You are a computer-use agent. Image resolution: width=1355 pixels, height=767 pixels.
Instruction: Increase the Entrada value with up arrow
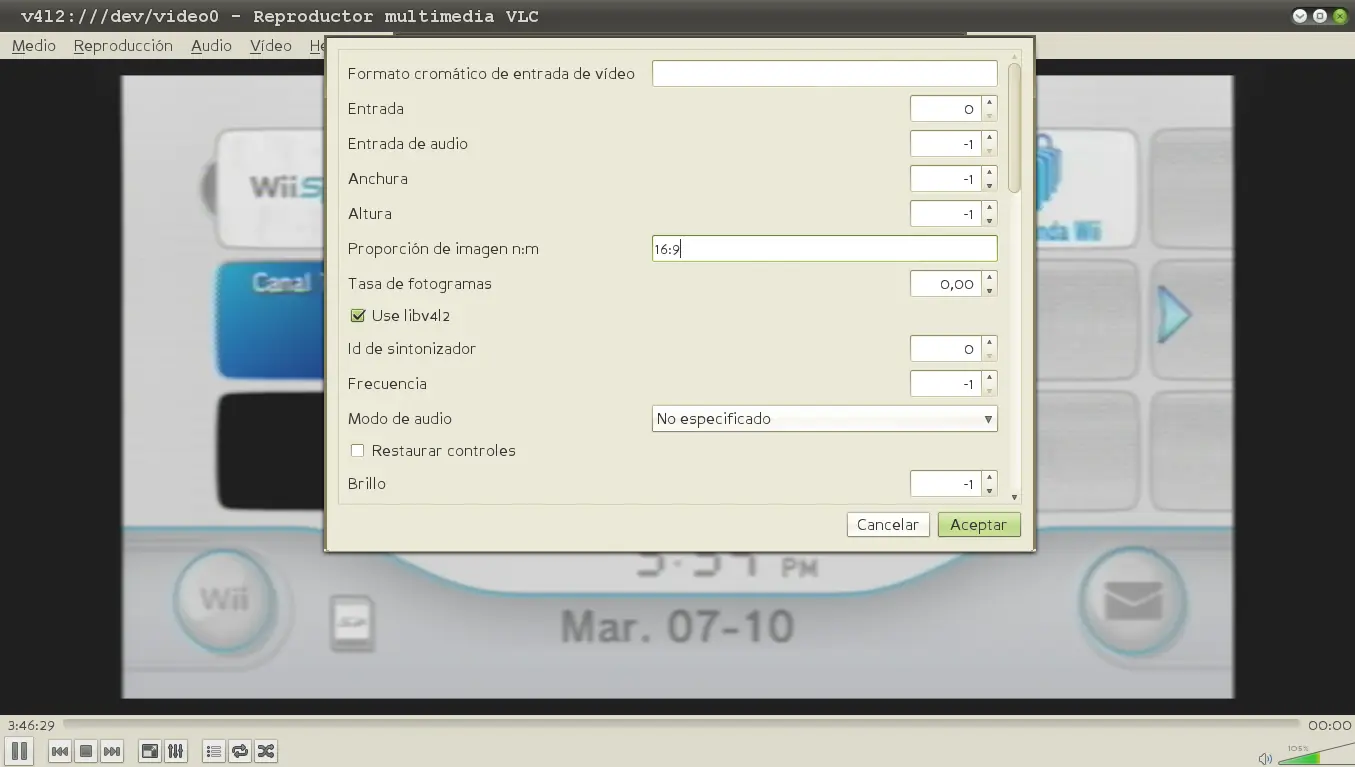[x=989, y=102]
